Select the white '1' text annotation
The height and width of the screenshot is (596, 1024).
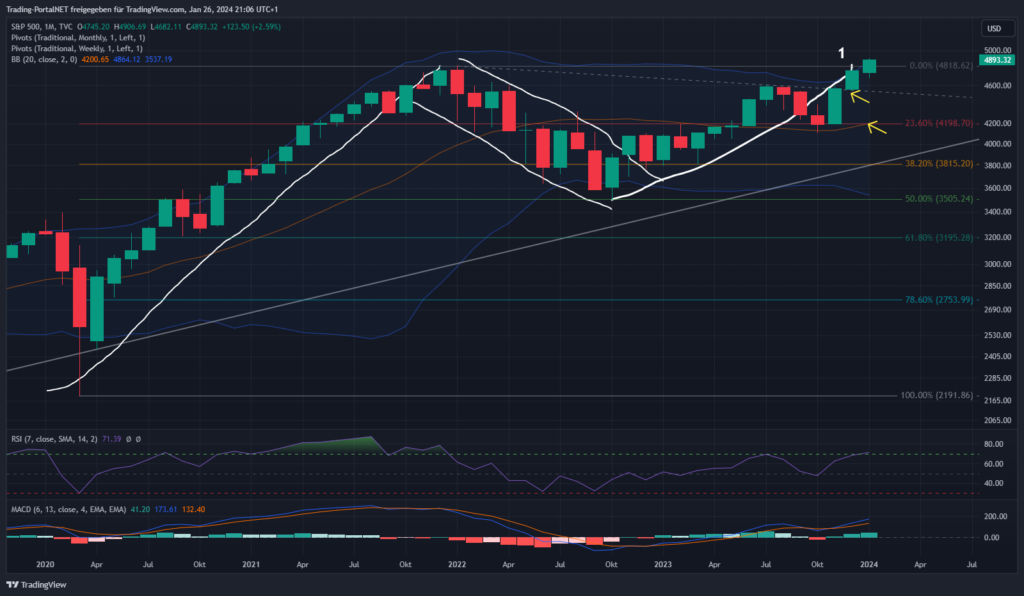click(x=841, y=50)
